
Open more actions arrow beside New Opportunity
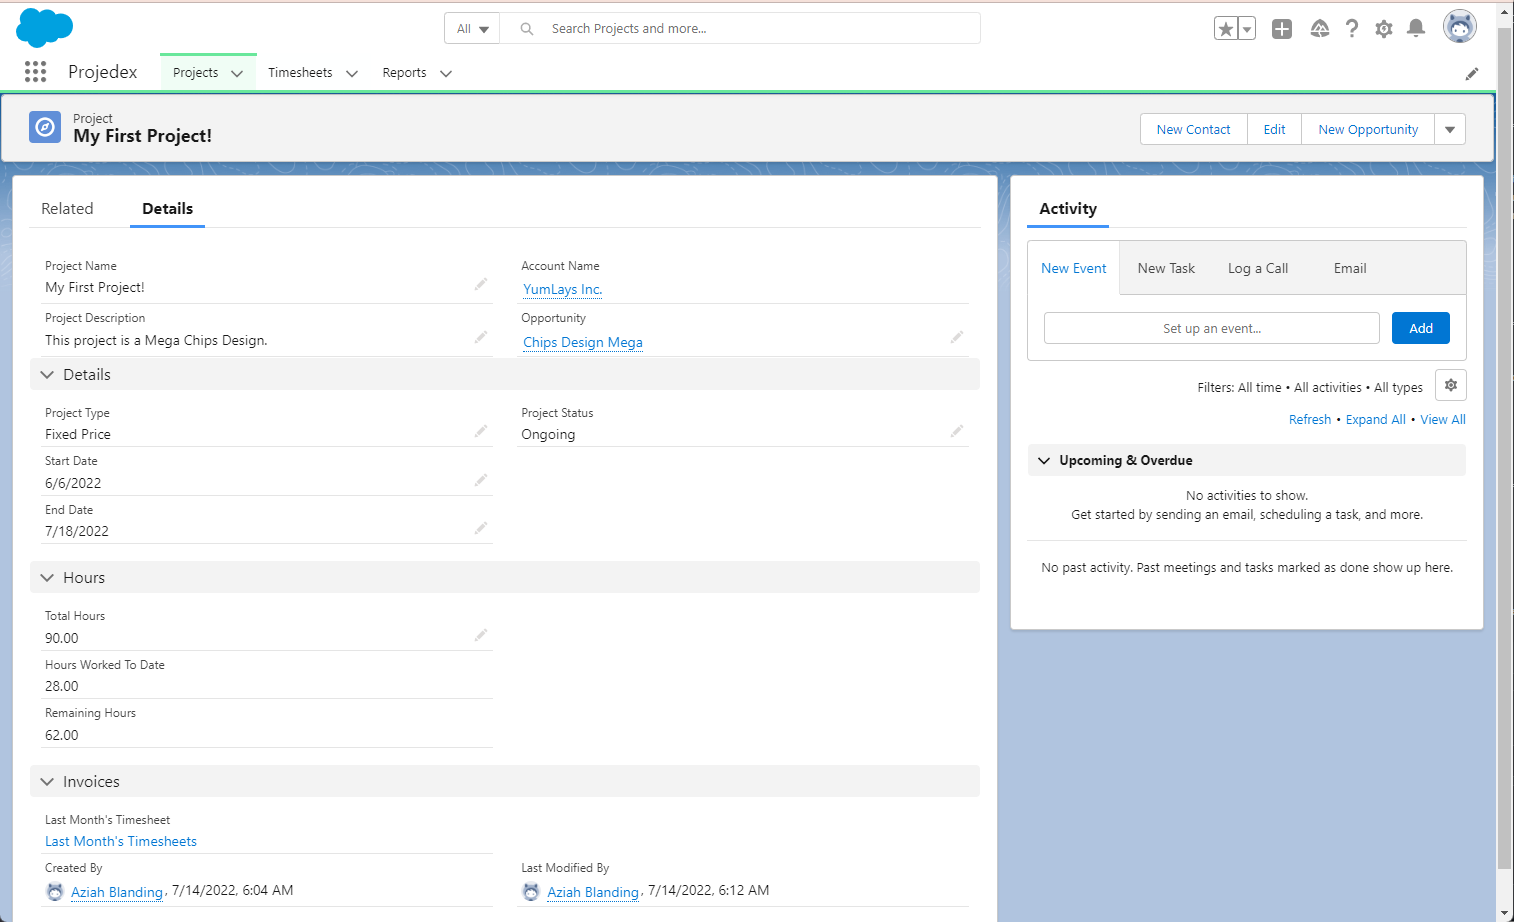click(x=1450, y=129)
